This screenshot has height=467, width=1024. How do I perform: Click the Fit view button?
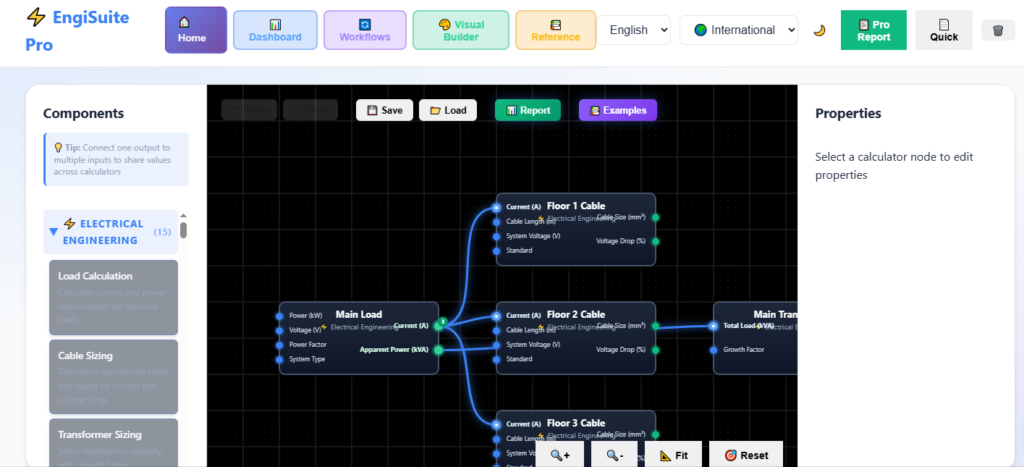point(673,455)
